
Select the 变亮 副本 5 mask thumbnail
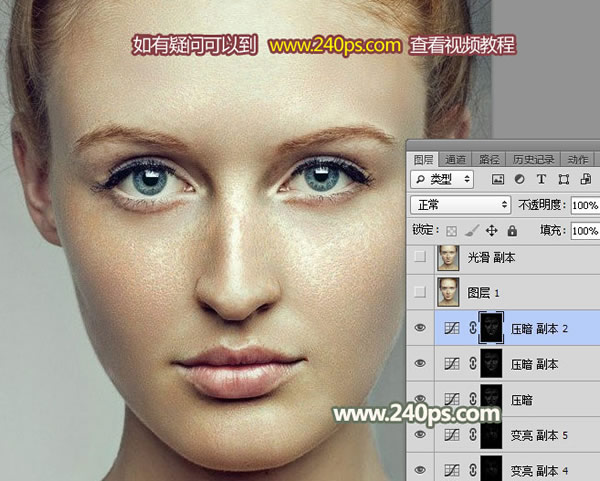[491, 435]
